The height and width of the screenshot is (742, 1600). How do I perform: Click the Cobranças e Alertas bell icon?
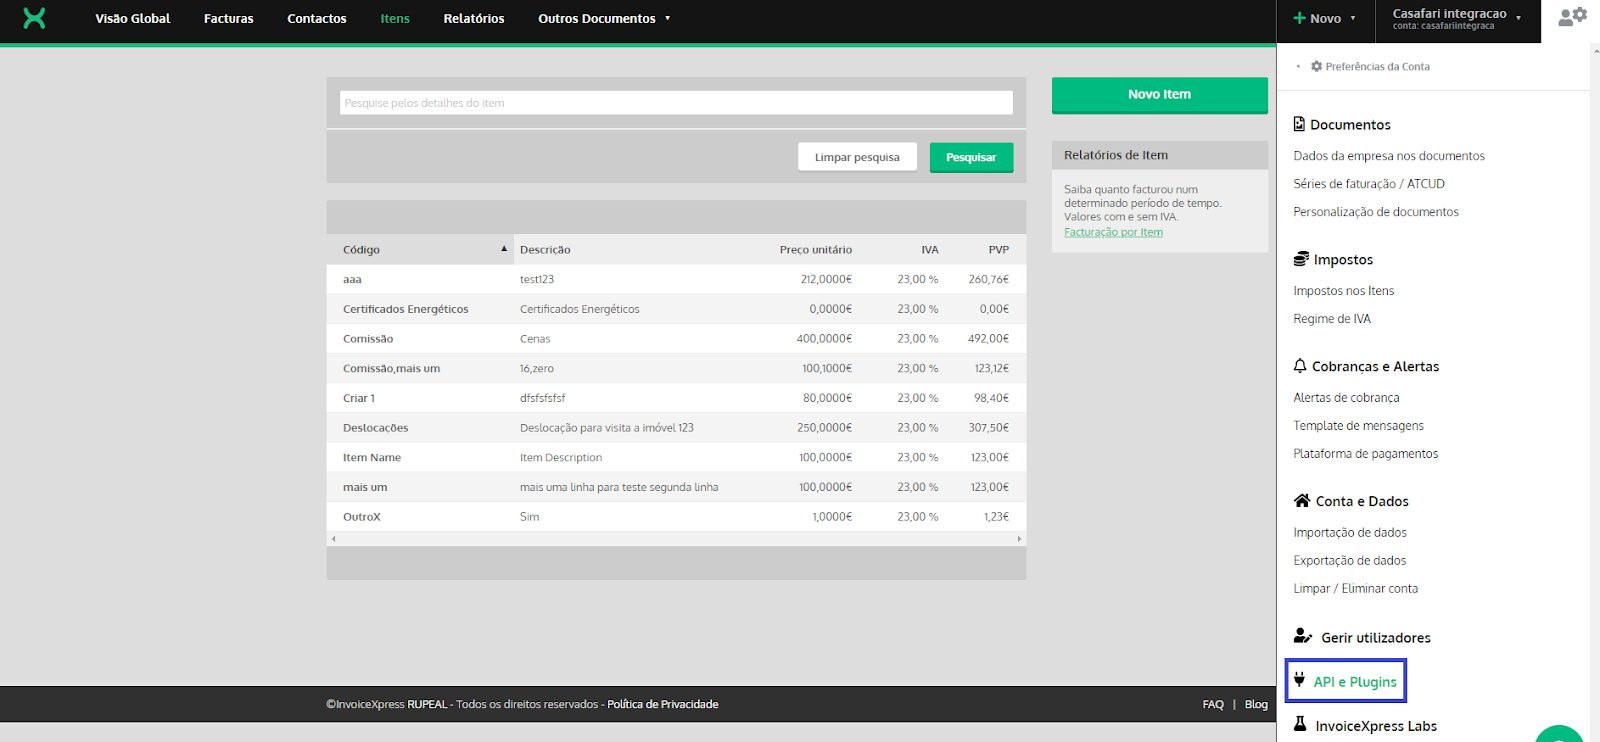pos(1299,366)
